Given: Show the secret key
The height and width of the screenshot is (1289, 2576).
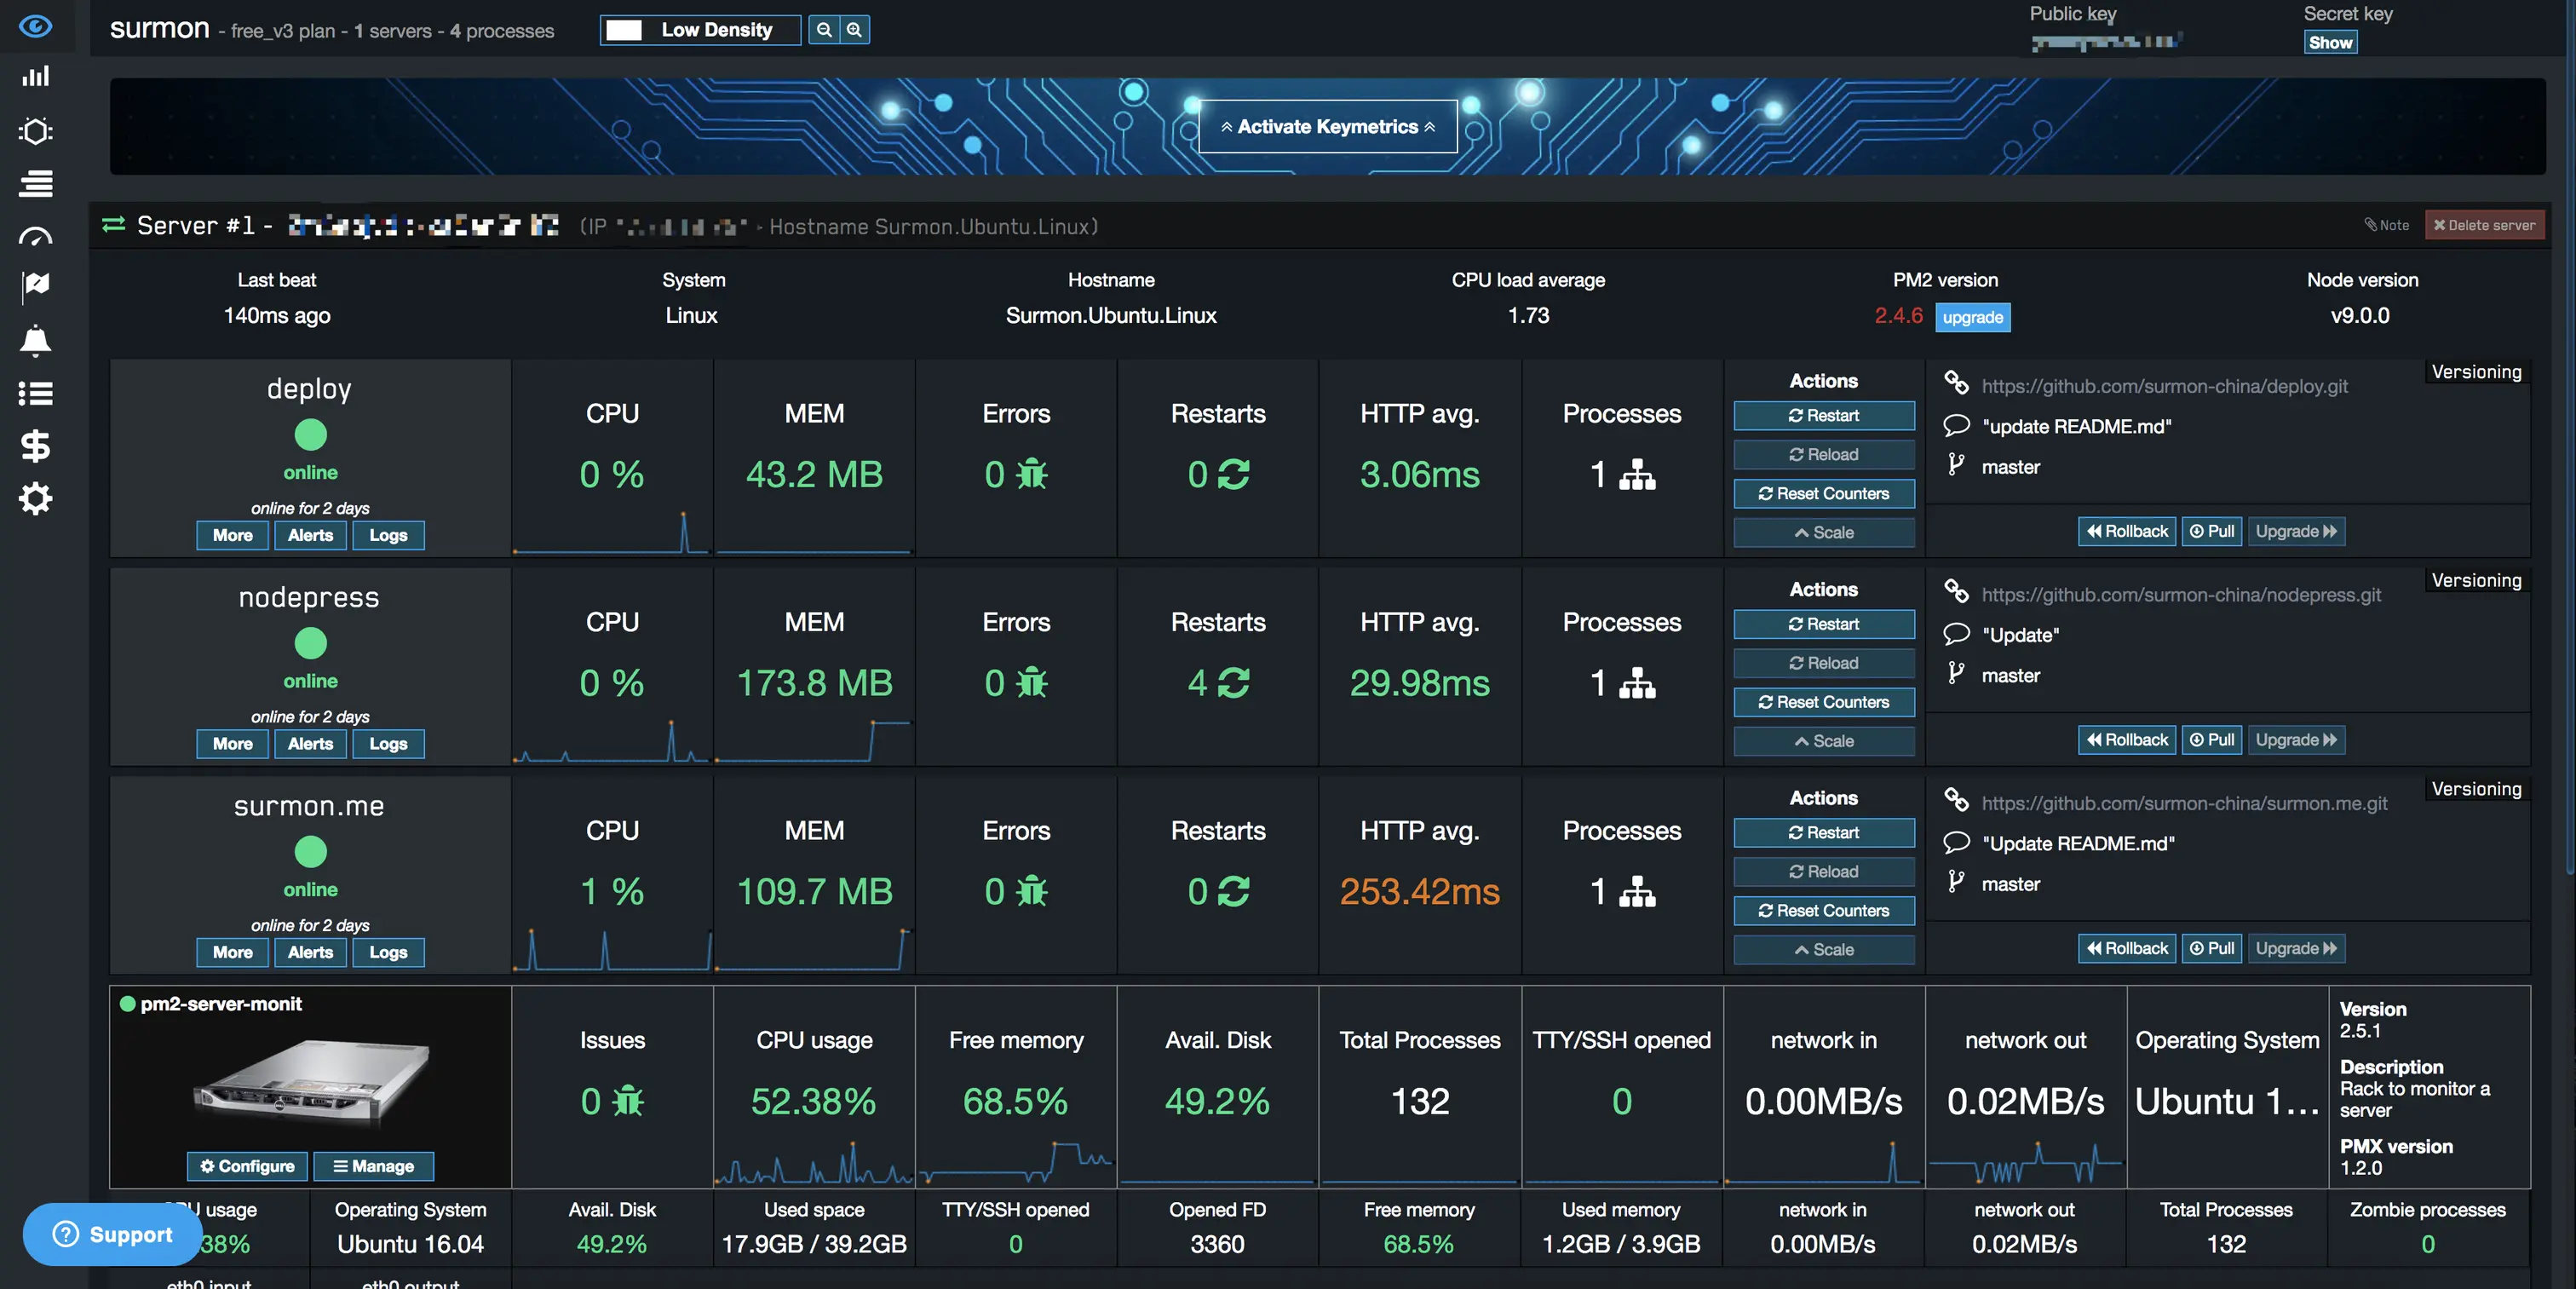Looking at the screenshot, I should (x=2330, y=42).
